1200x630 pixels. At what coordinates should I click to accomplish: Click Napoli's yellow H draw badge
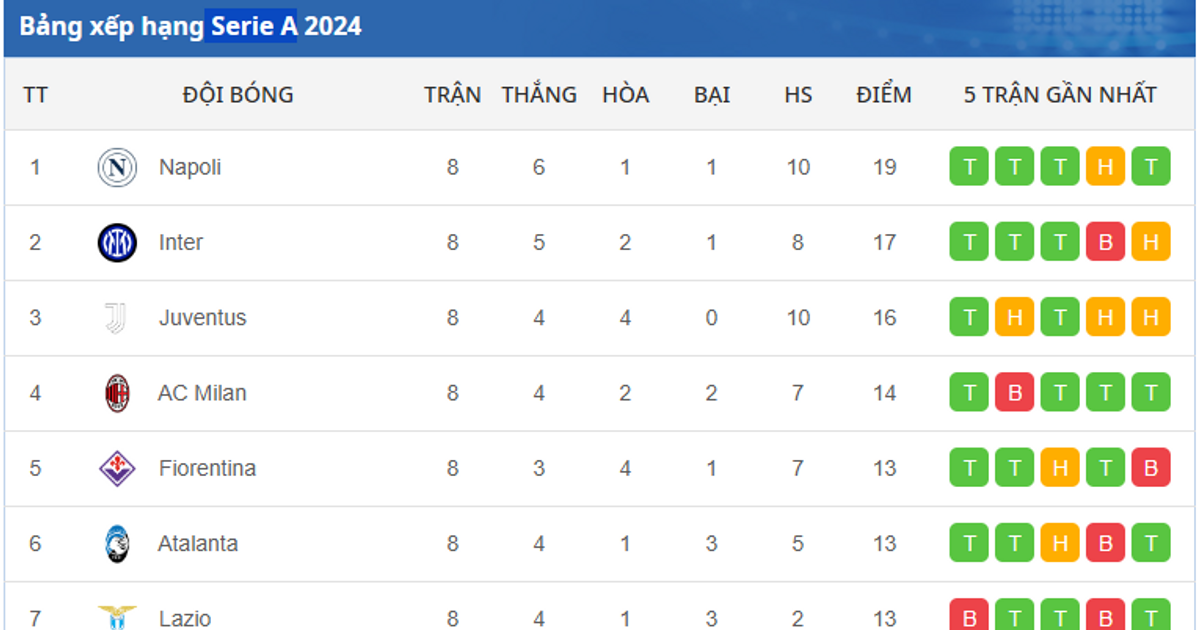tap(1105, 167)
